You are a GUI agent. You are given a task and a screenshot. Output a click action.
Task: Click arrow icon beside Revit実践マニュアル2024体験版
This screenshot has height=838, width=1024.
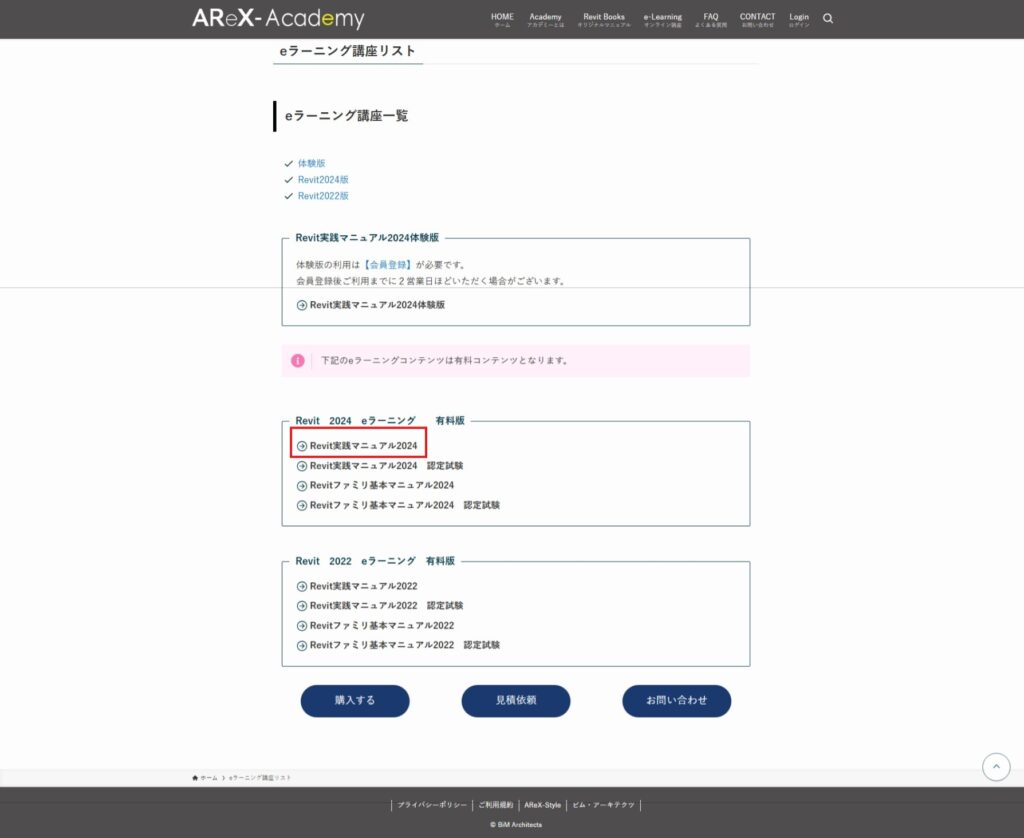coord(302,305)
